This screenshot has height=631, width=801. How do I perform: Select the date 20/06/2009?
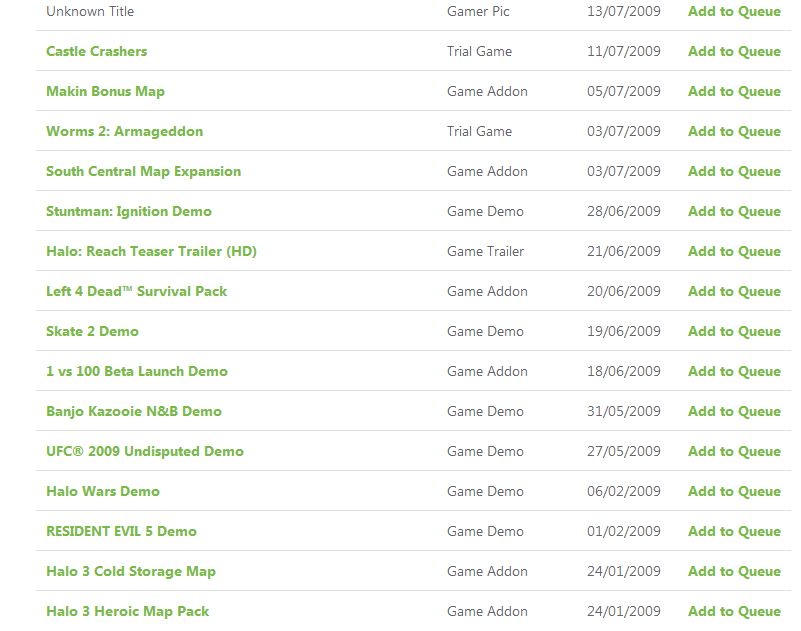click(624, 291)
